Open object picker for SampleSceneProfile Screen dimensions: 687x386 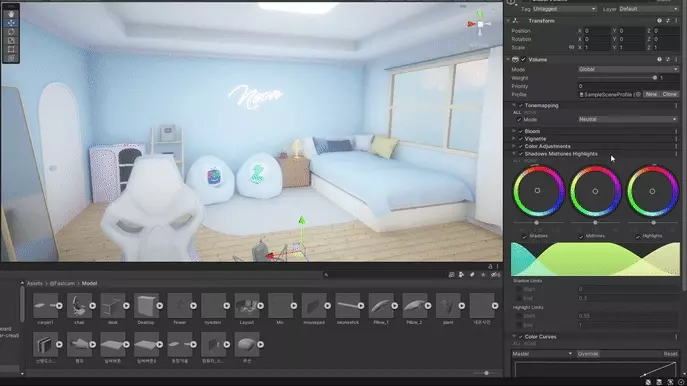point(638,94)
